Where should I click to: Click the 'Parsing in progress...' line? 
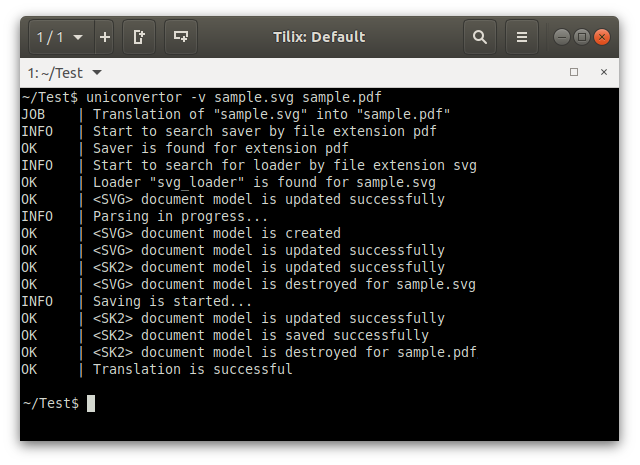coord(180,216)
